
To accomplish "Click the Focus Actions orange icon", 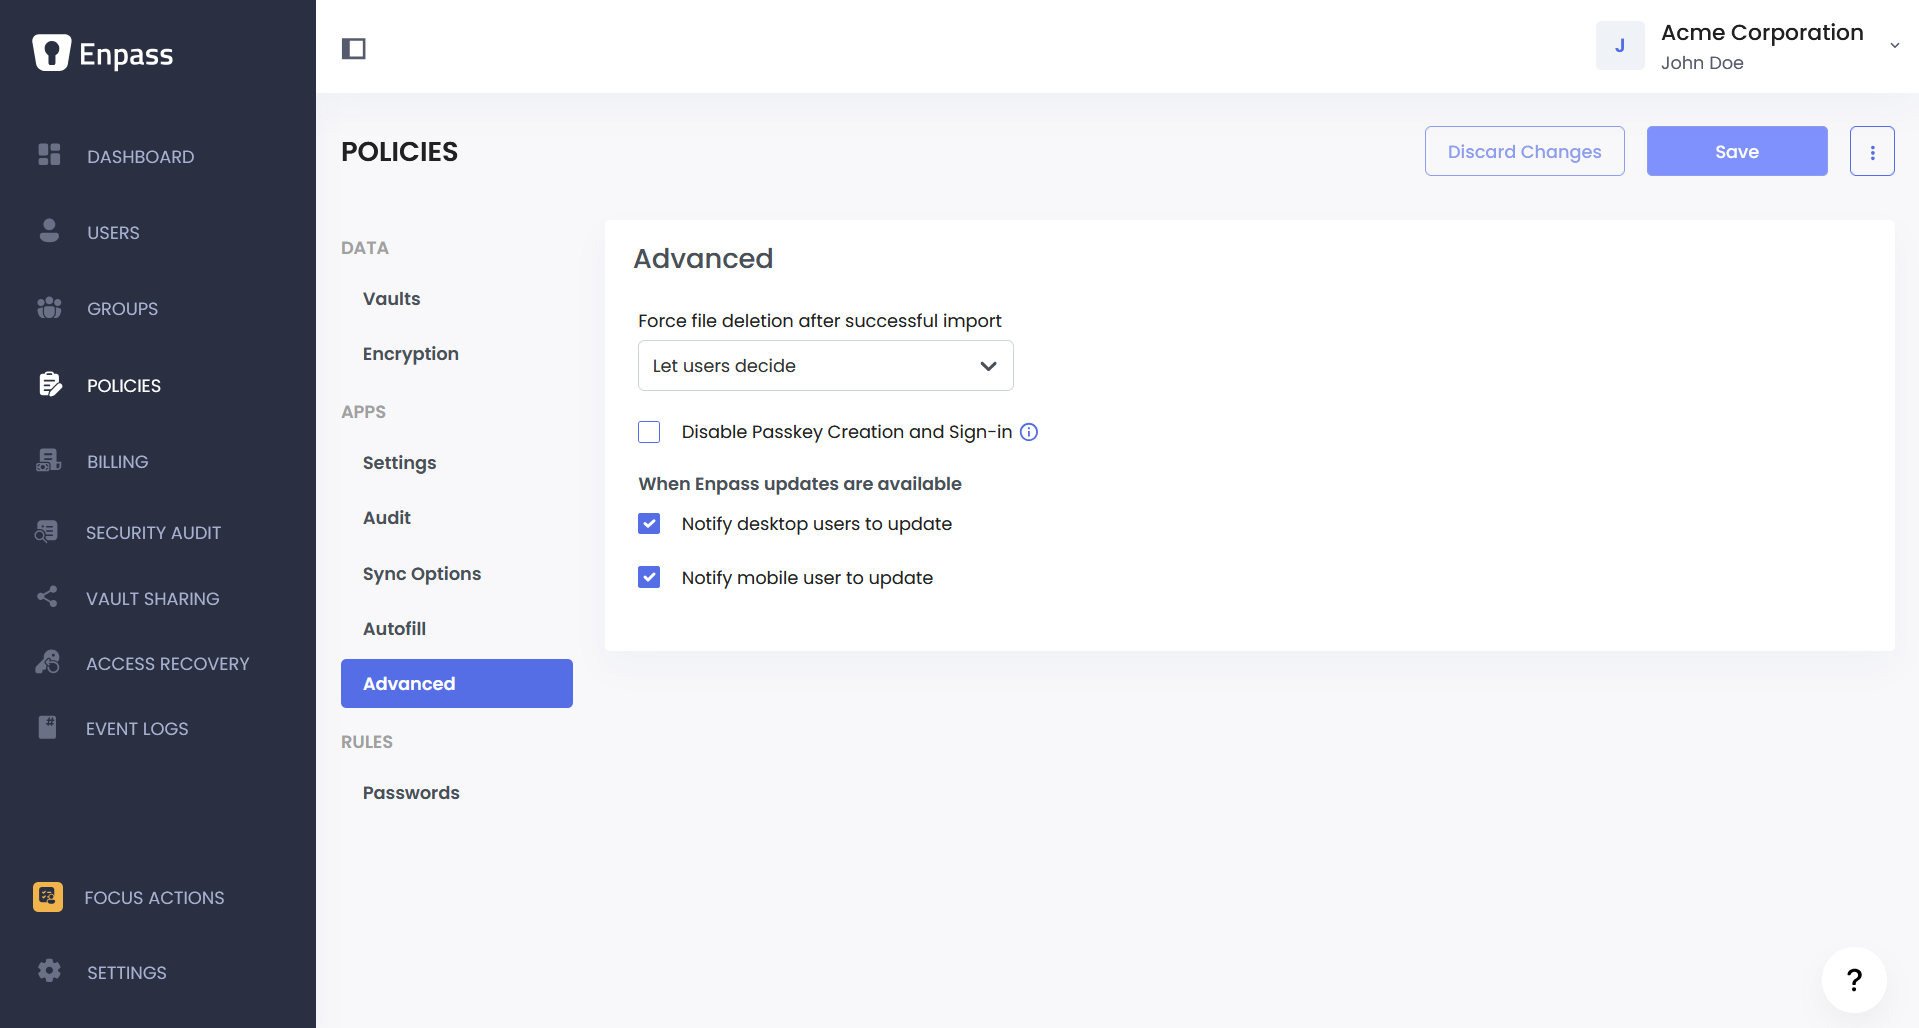I will 48,896.
